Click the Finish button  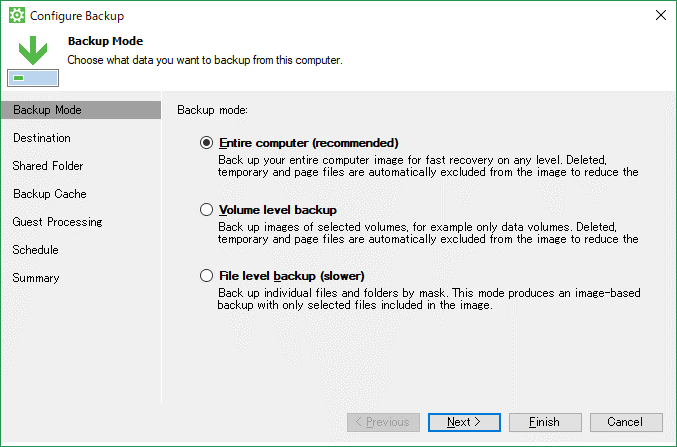pos(545,422)
